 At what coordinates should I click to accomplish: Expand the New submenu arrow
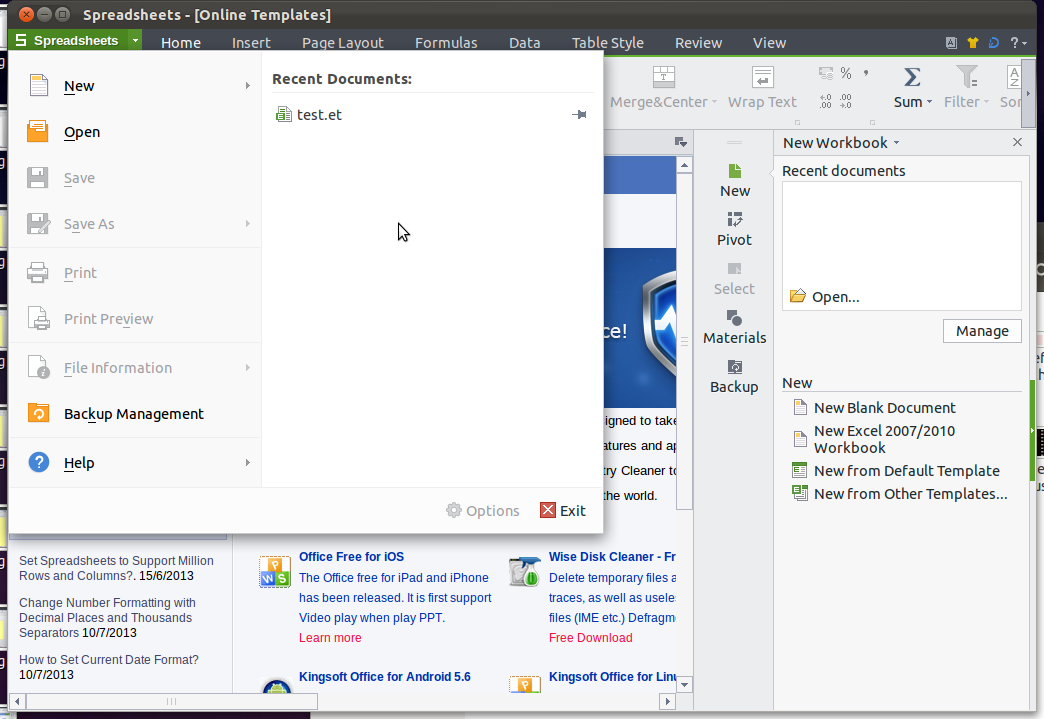(x=247, y=85)
